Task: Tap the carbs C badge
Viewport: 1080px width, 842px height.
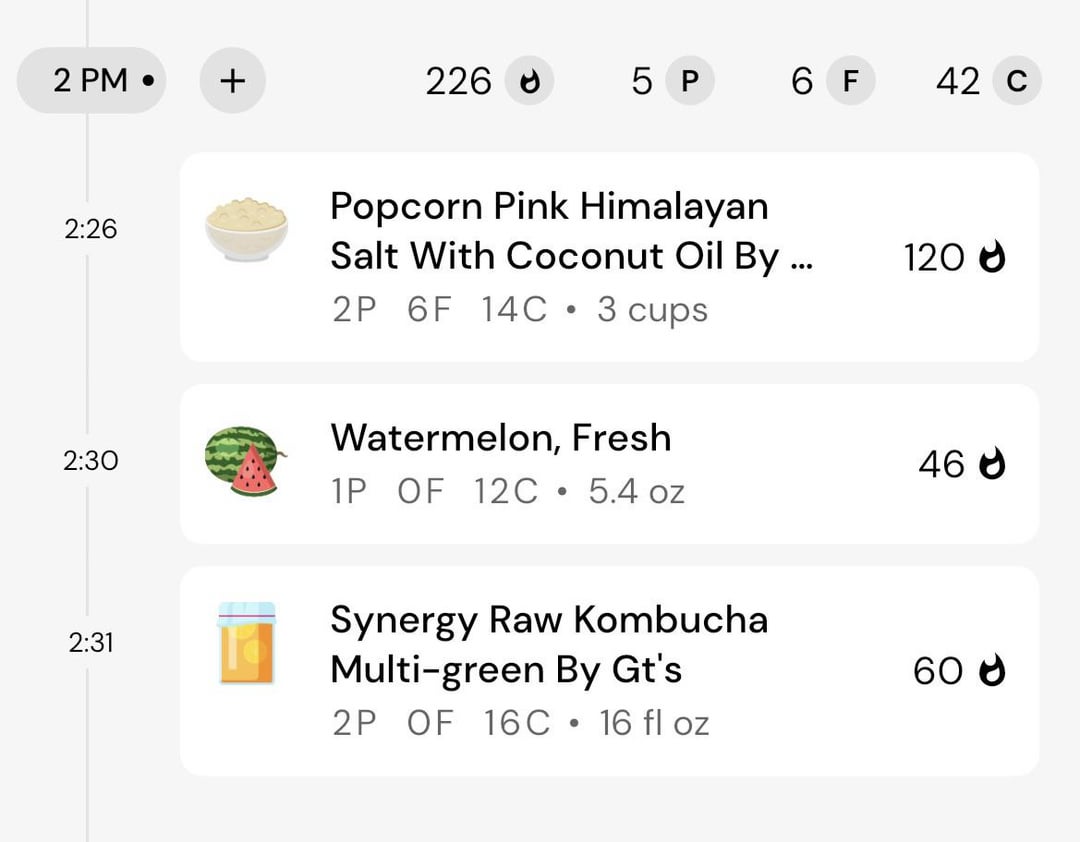Action: (x=1016, y=81)
